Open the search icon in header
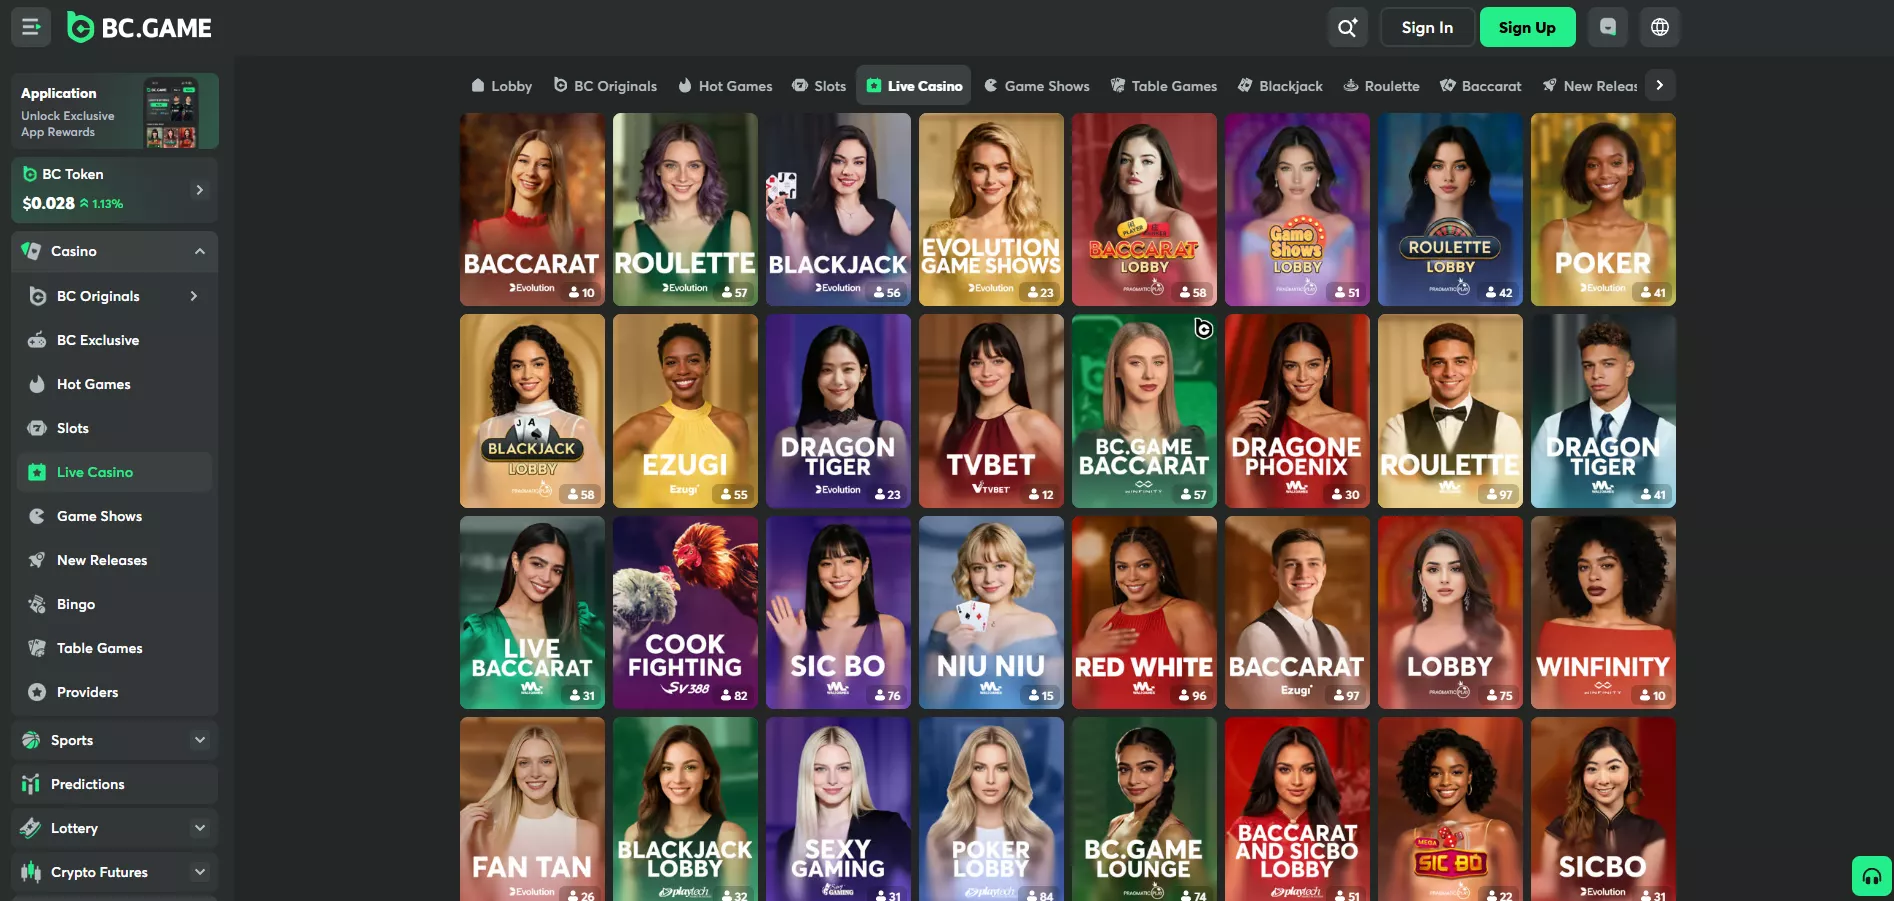 click(1347, 27)
